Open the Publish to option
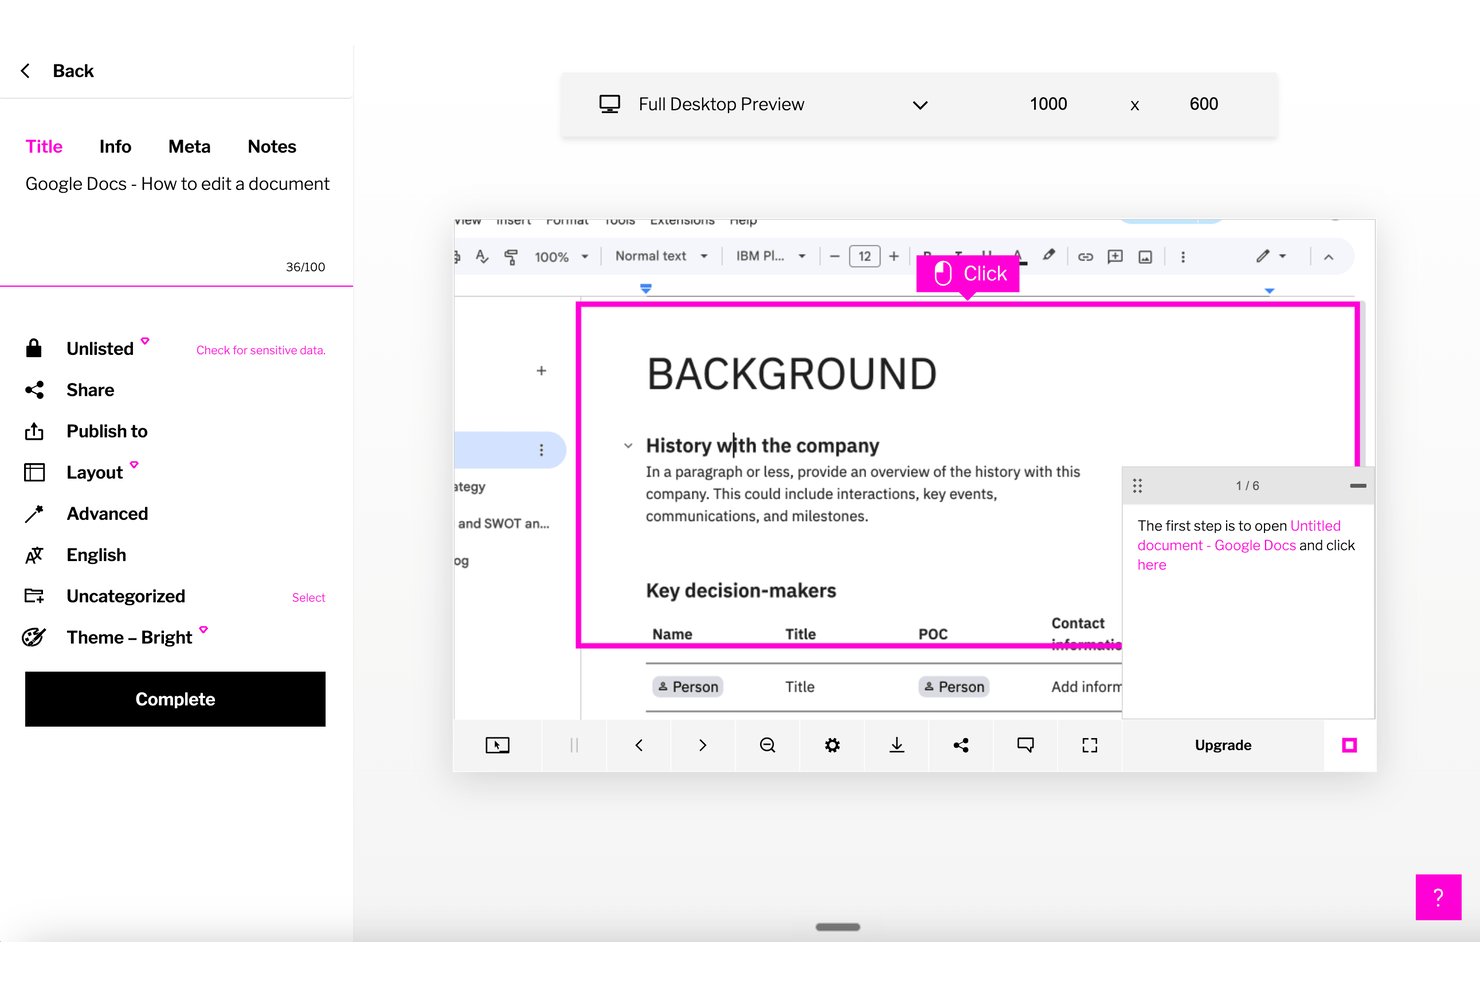Image resolution: width=1480 pixels, height=987 pixels. point(107,431)
